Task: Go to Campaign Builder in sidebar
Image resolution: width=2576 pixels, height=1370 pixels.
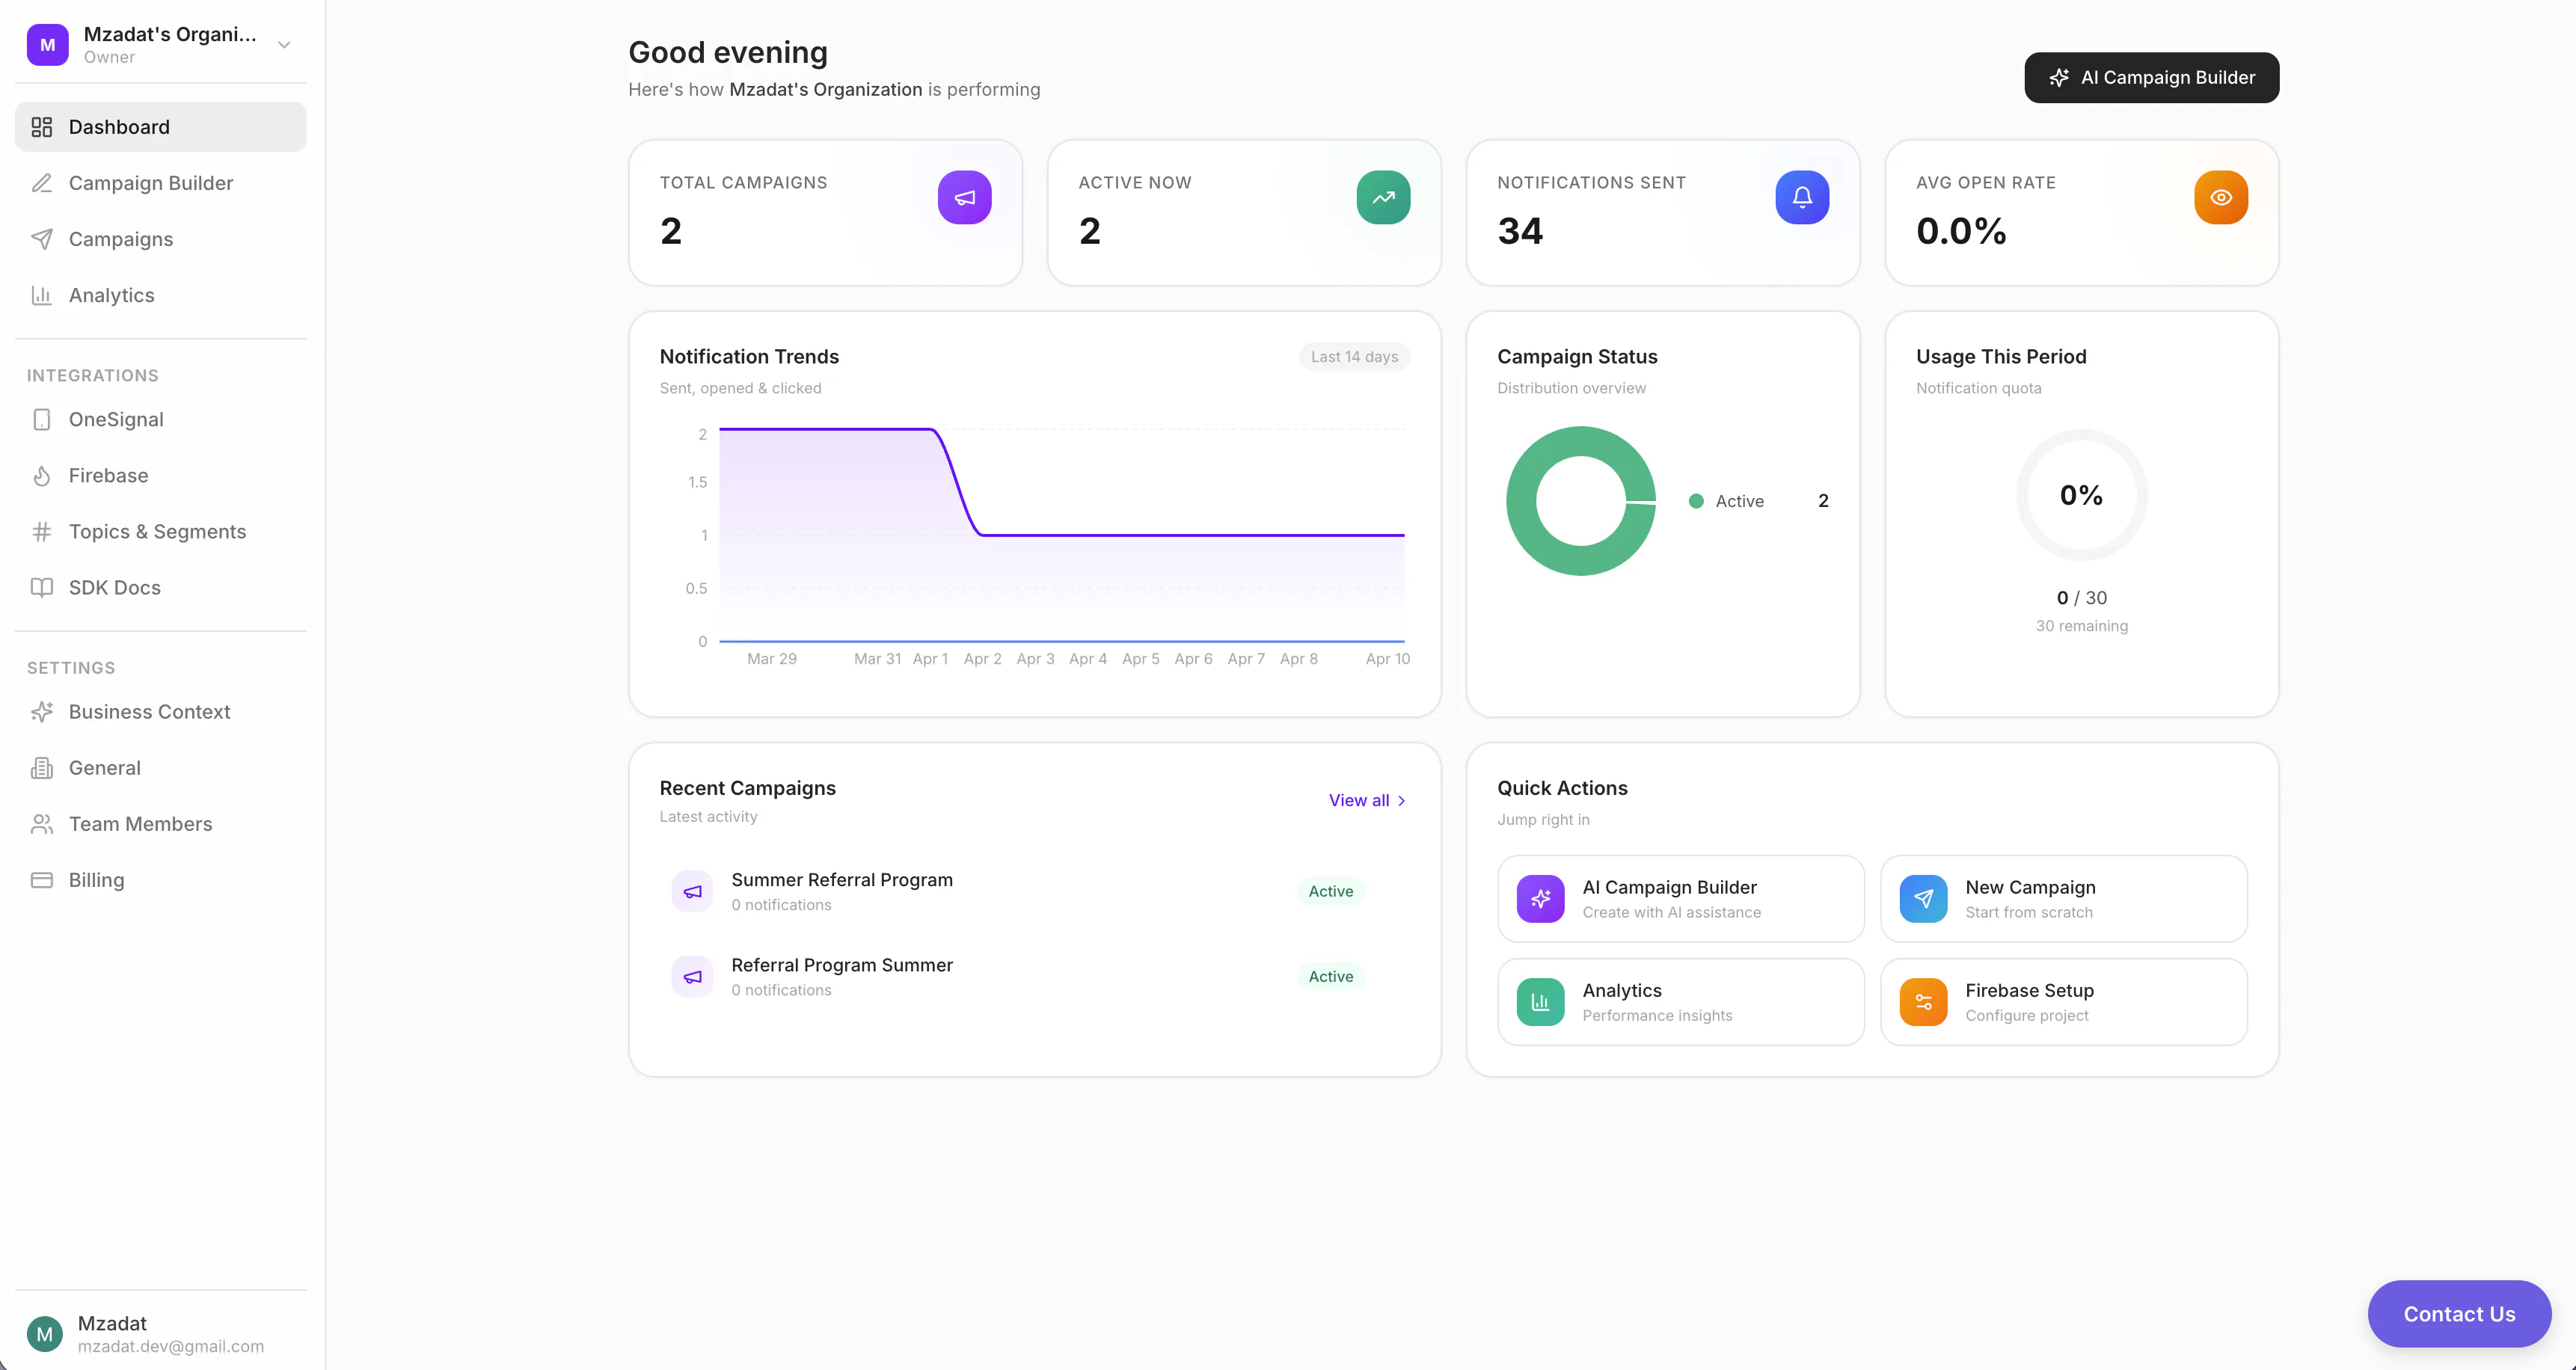Action: [160, 183]
